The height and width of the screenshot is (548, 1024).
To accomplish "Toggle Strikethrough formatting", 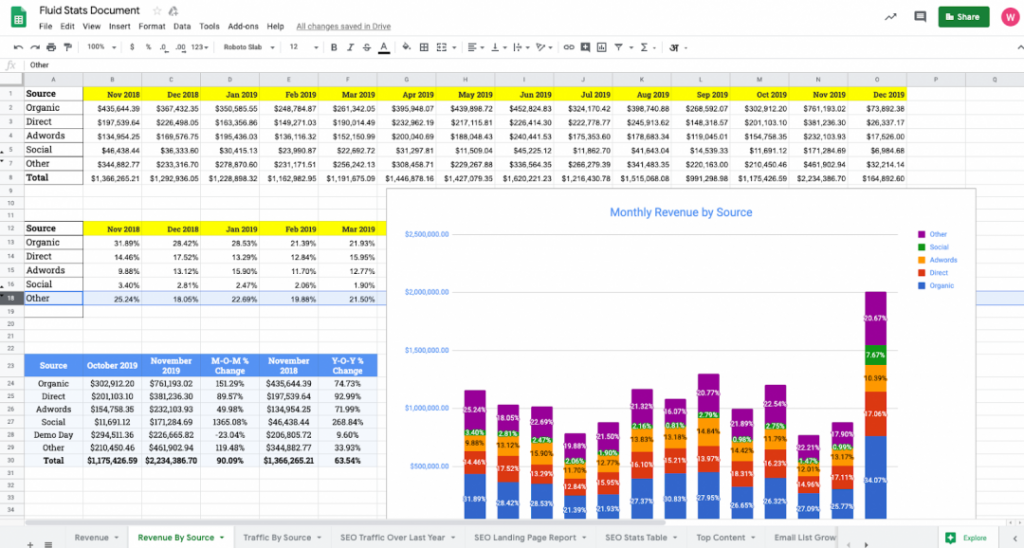I will pos(365,47).
